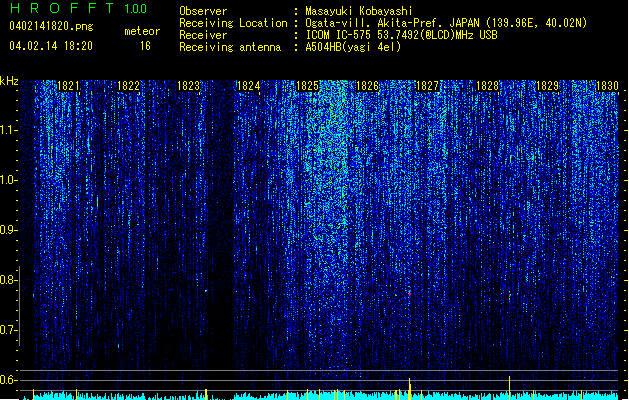The image size is (629, 400).
Task: Click the HROFFT 1.0.0 title text
Action: [x=78, y=8]
